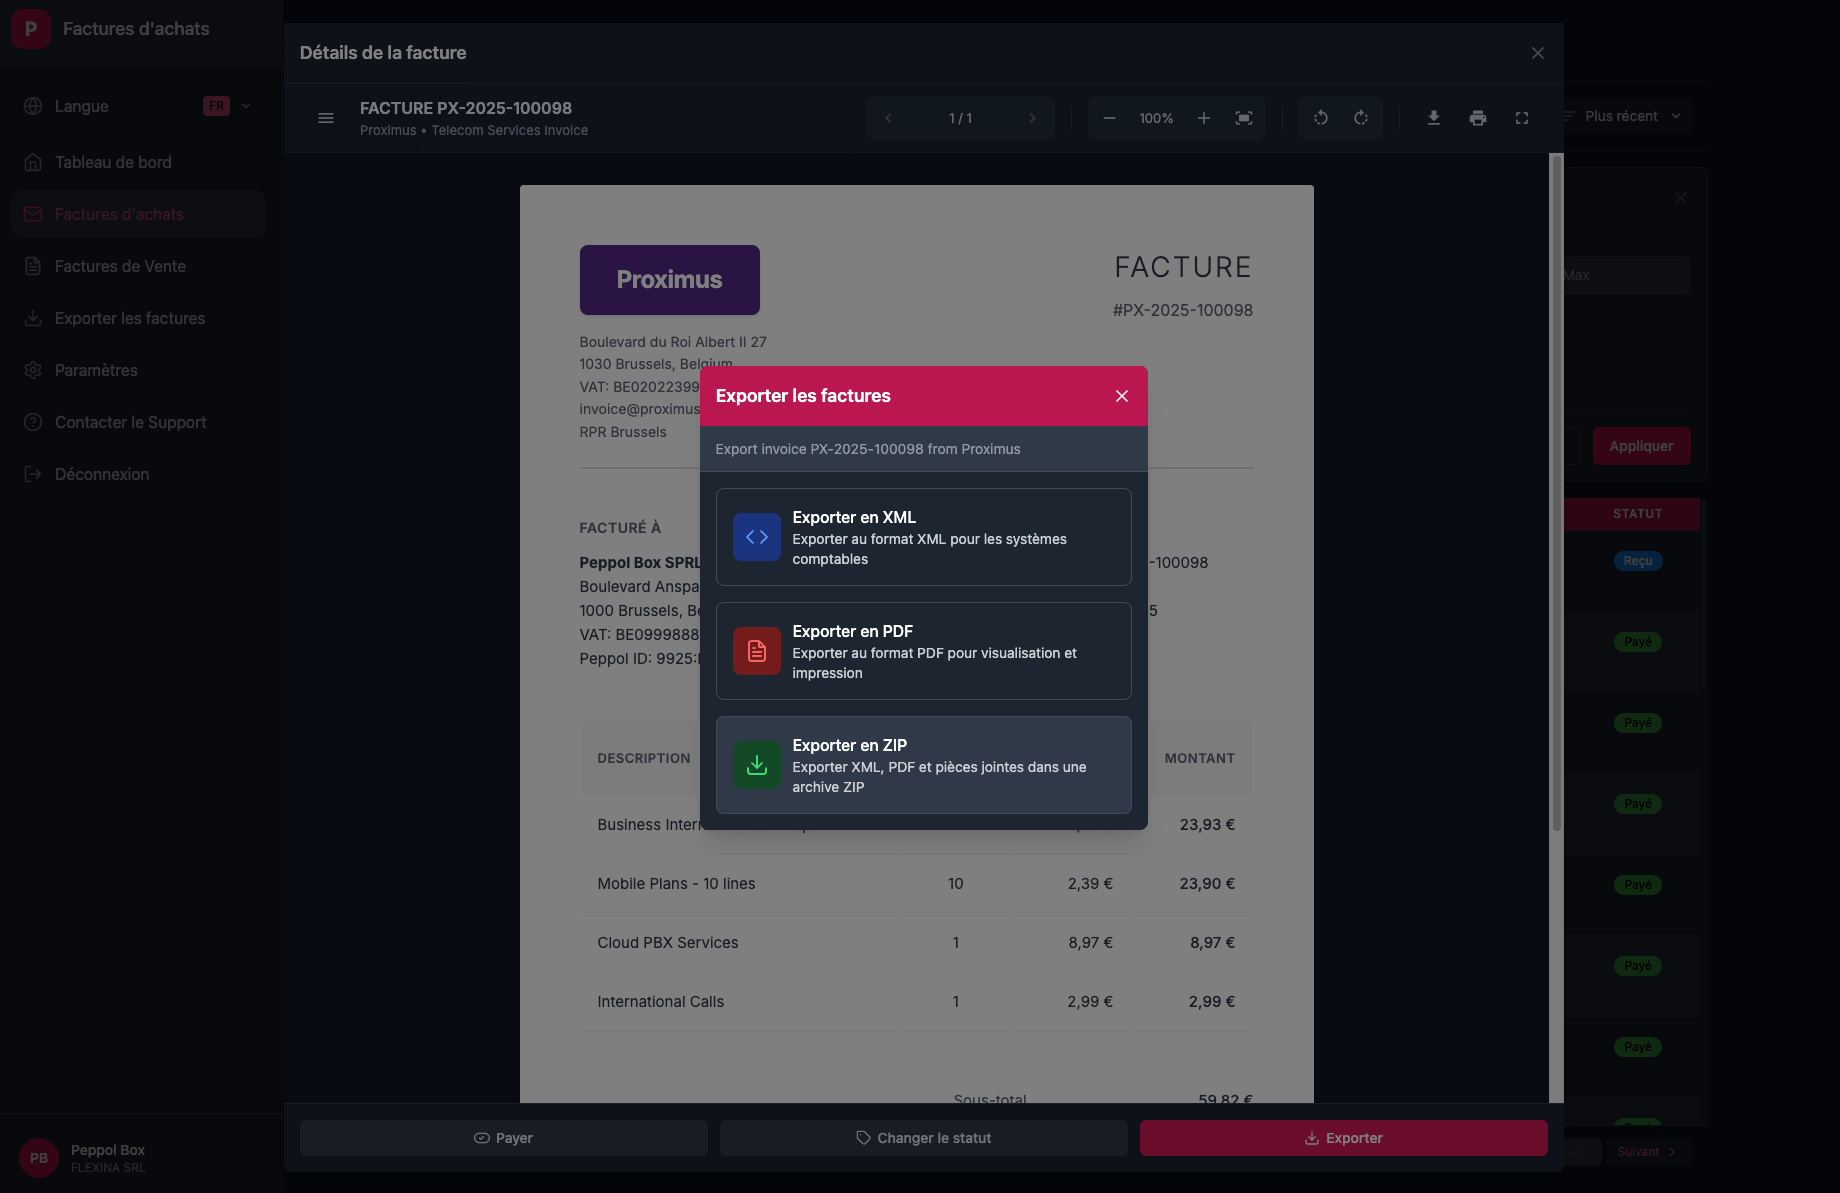Viewport: 1840px width, 1193px height.
Task: Select Factures d'achats in sidebar
Action: pyautogui.click(x=139, y=214)
